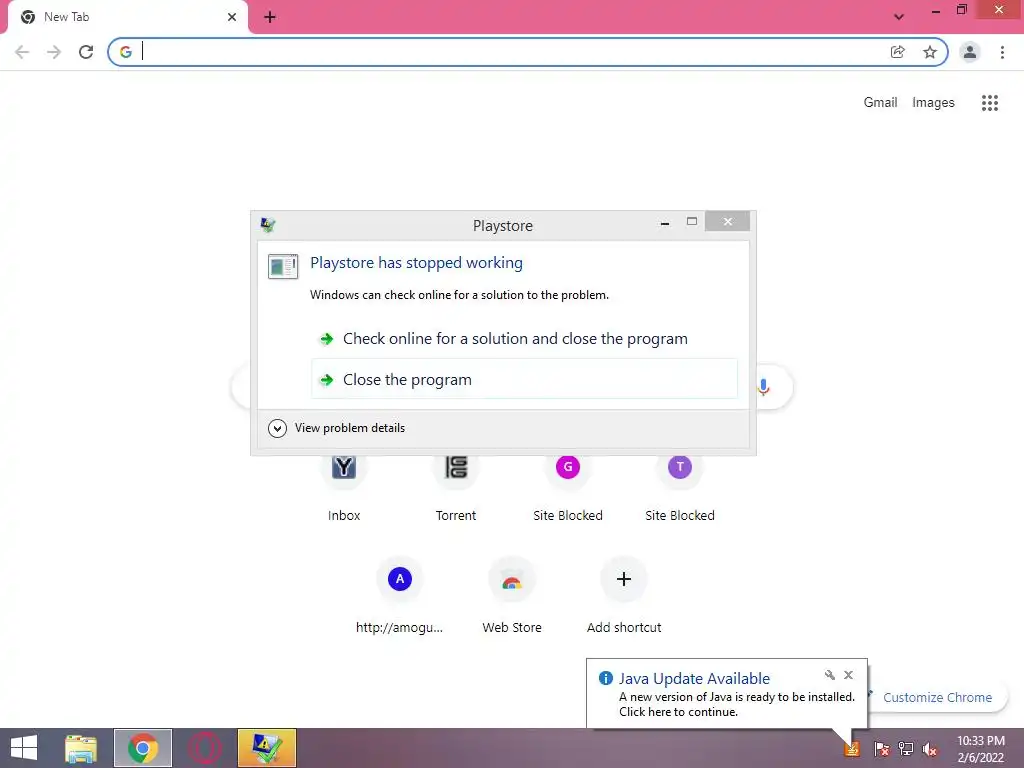Image resolution: width=1024 pixels, height=768 pixels.
Task: Open the Images link
Action: point(933,103)
